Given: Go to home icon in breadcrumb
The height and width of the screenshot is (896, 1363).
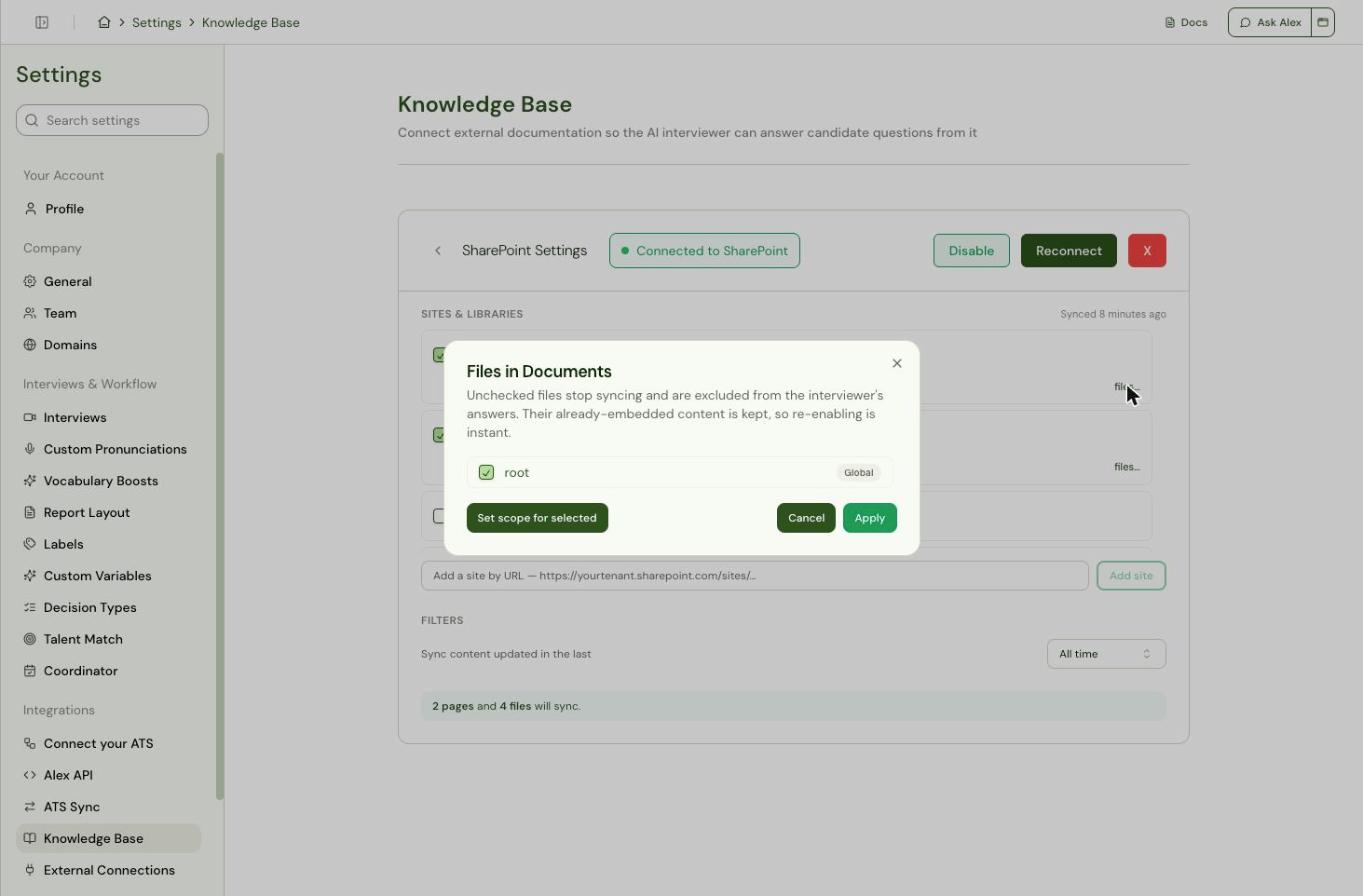Looking at the screenshot, I should pos(104,22).
